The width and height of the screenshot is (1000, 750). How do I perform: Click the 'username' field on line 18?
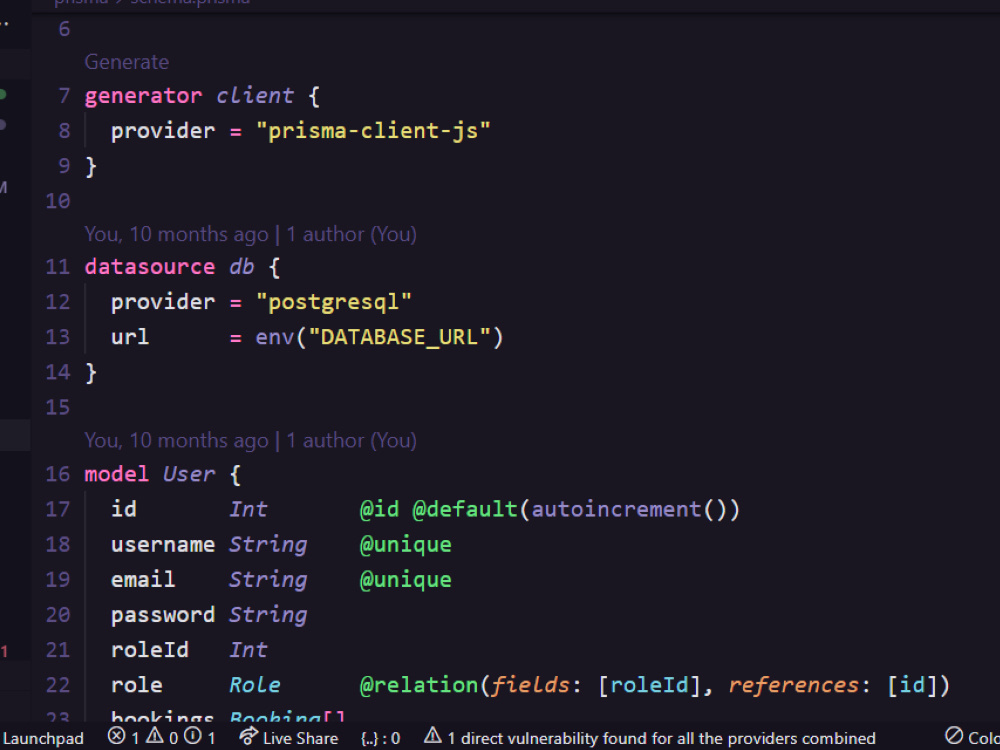coord(163,544)
